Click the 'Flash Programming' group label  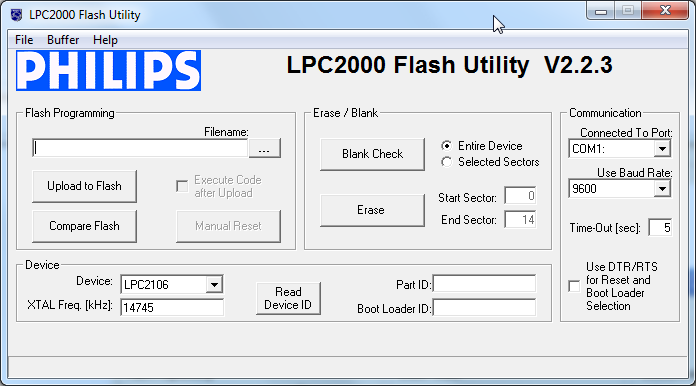click(70, 113)
